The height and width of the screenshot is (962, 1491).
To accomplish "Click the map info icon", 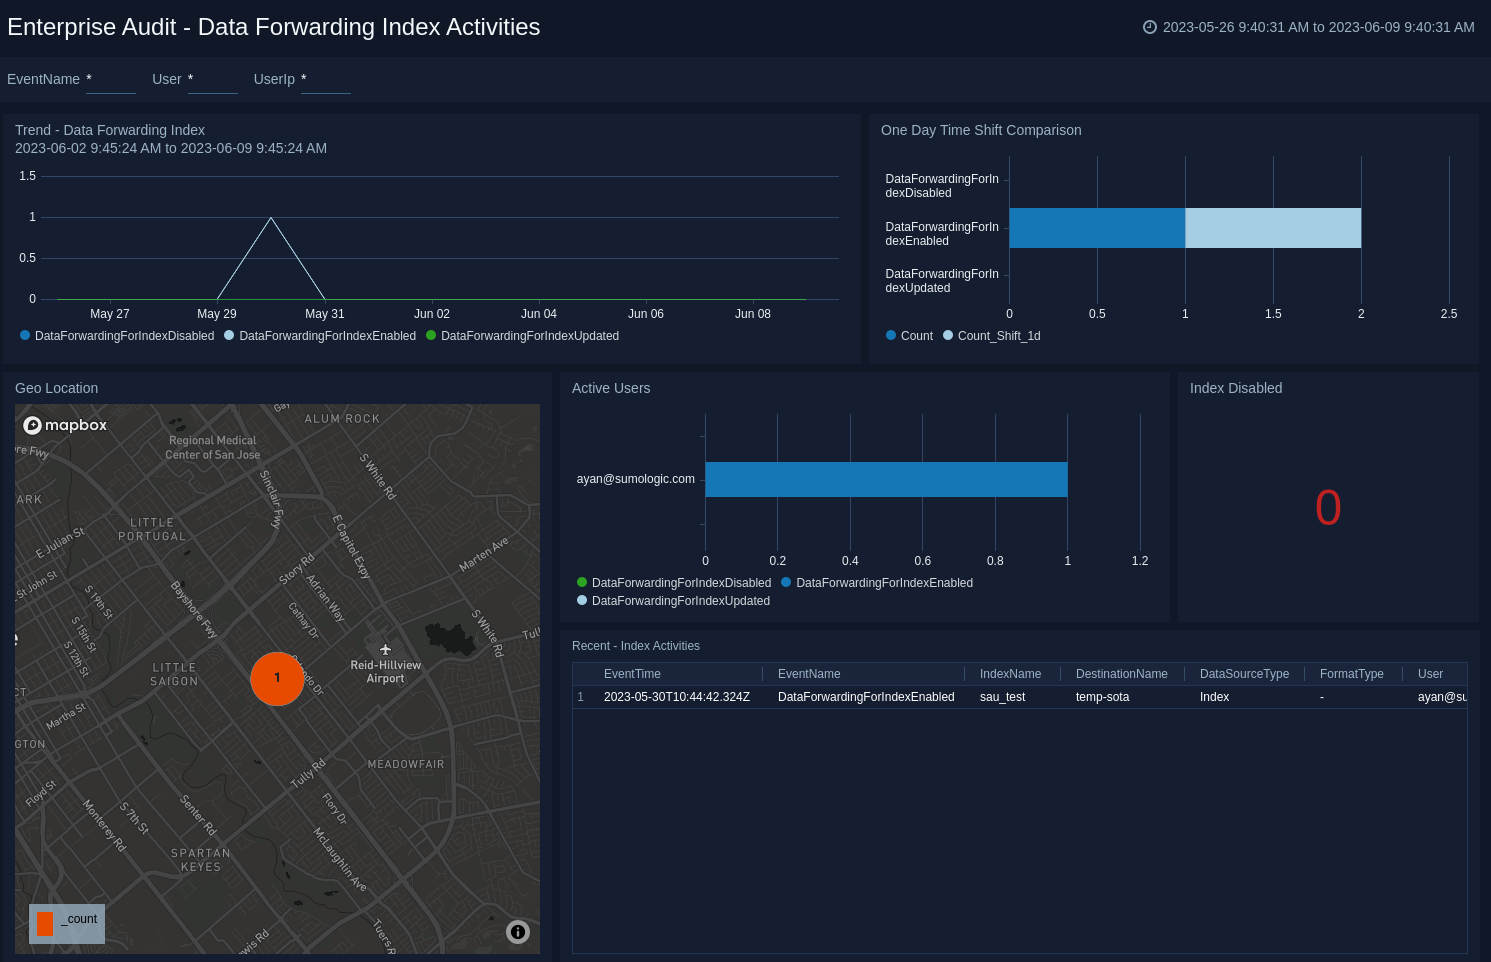I will coord(518,932).
